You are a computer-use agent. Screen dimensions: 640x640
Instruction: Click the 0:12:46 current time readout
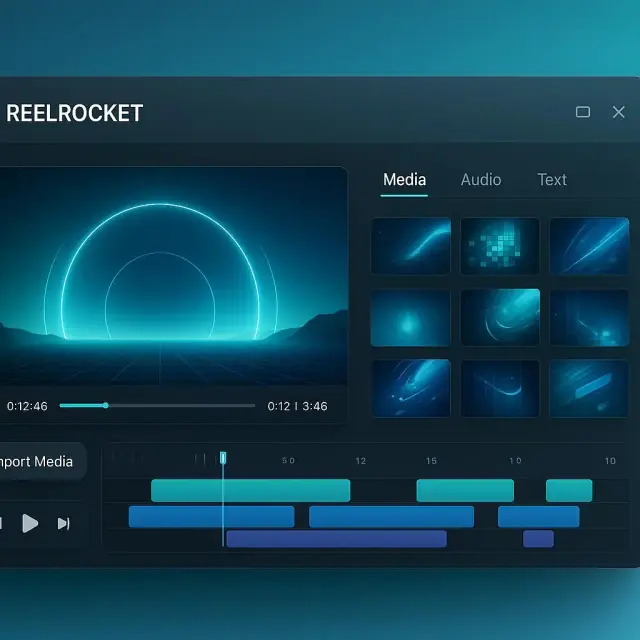[x=27, y=406]
